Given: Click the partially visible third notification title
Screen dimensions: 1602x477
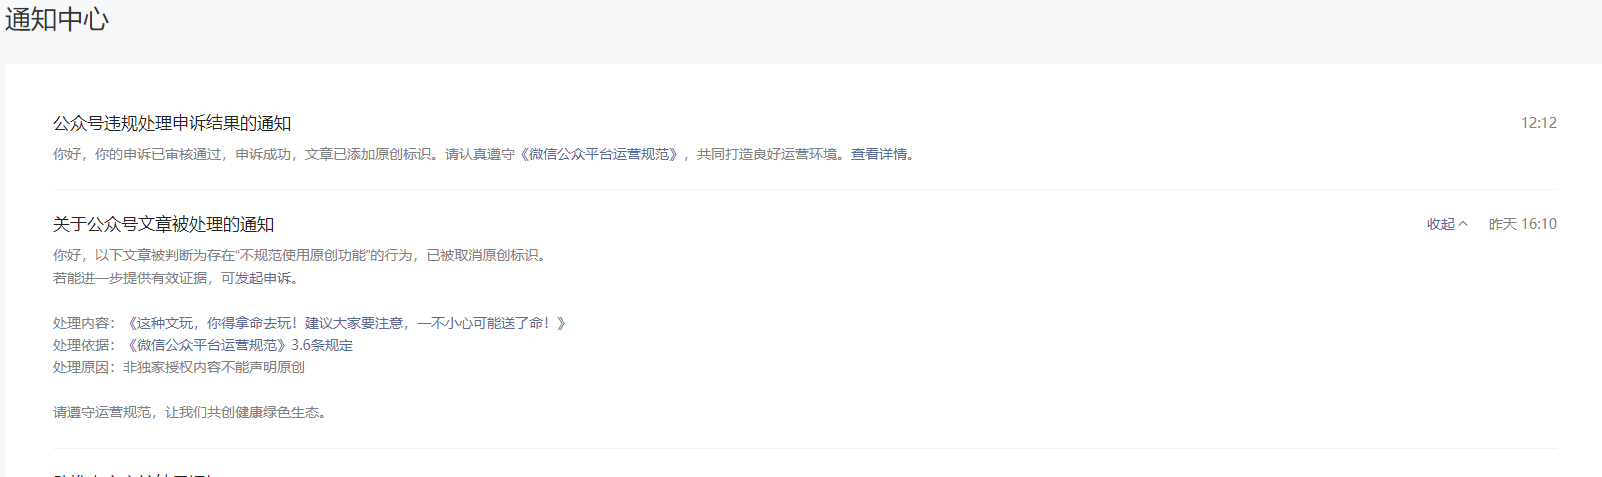Looking at the screenshot, I should [133, 474].
